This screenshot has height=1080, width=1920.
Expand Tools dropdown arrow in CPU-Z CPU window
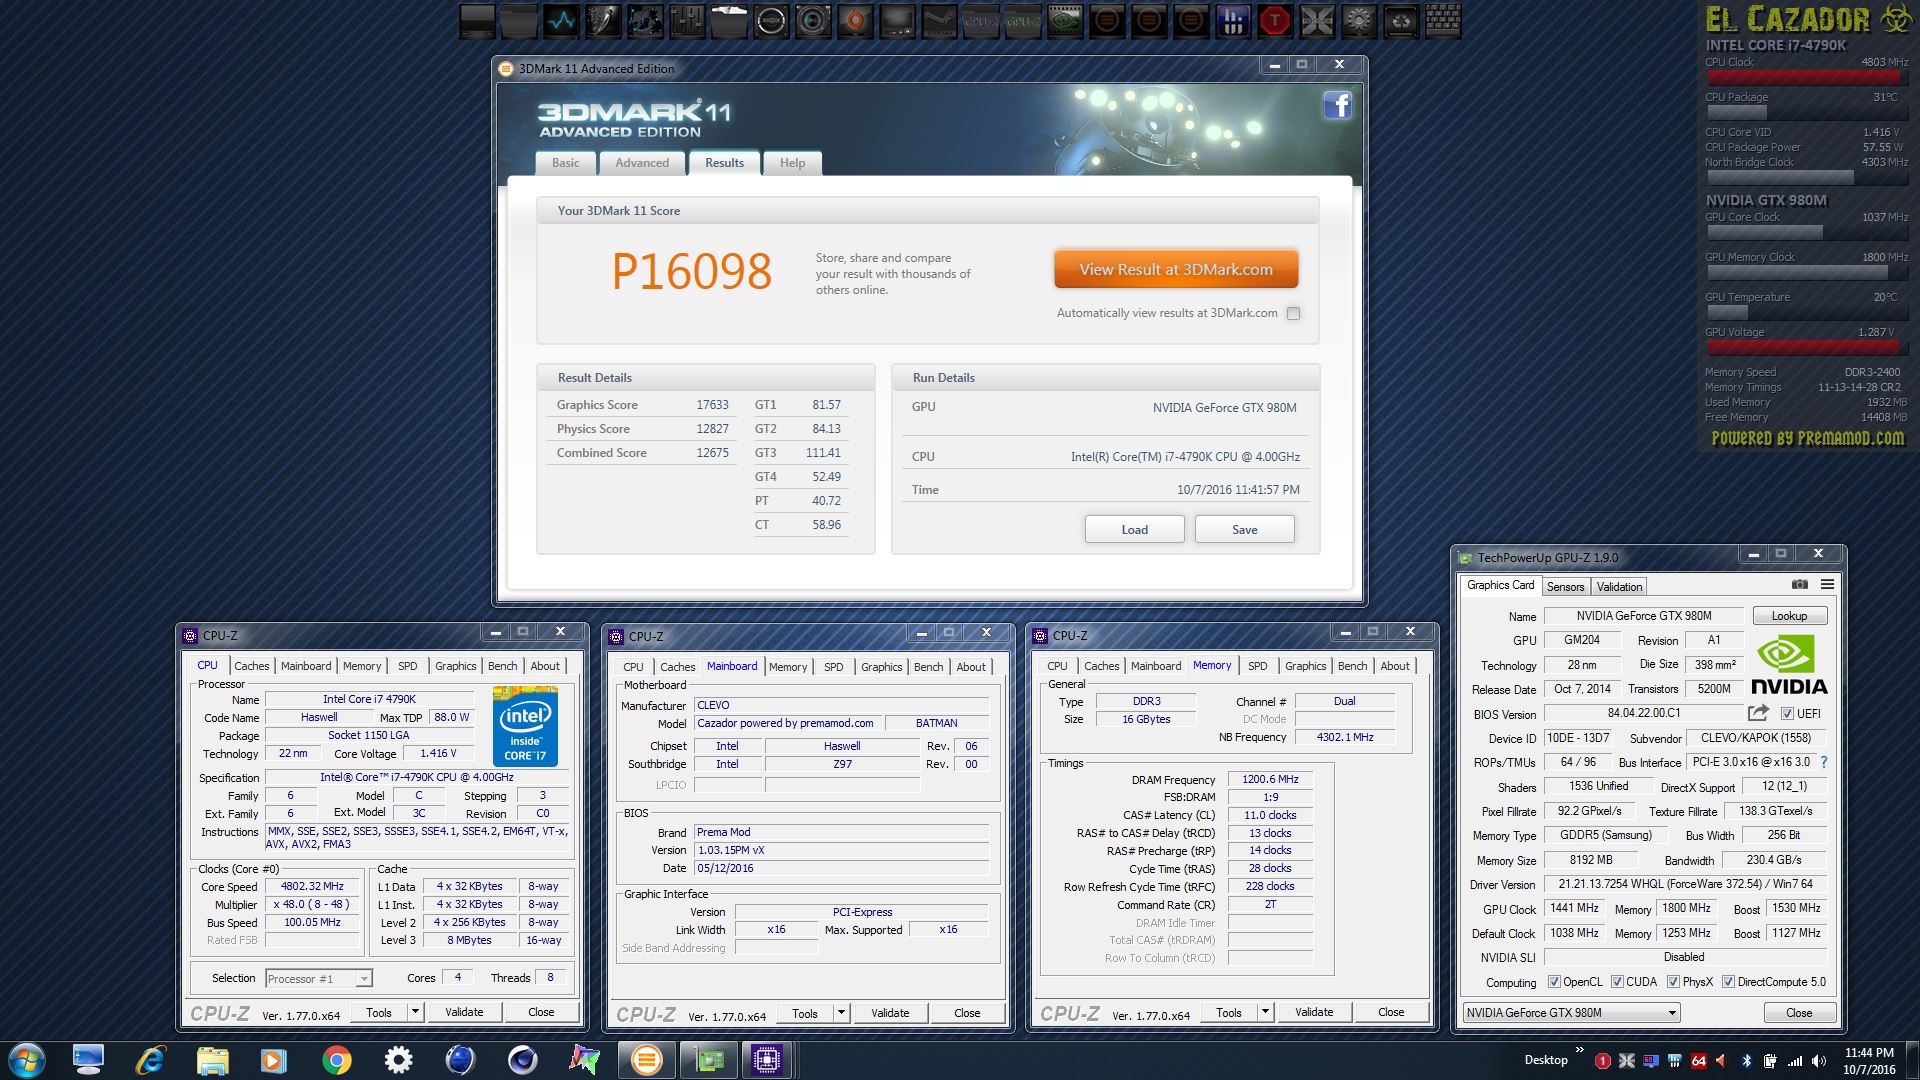coord(415,1012)
